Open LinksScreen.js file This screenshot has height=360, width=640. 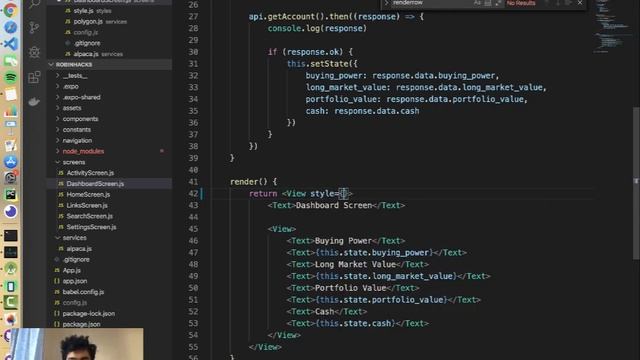pos(110,205)
